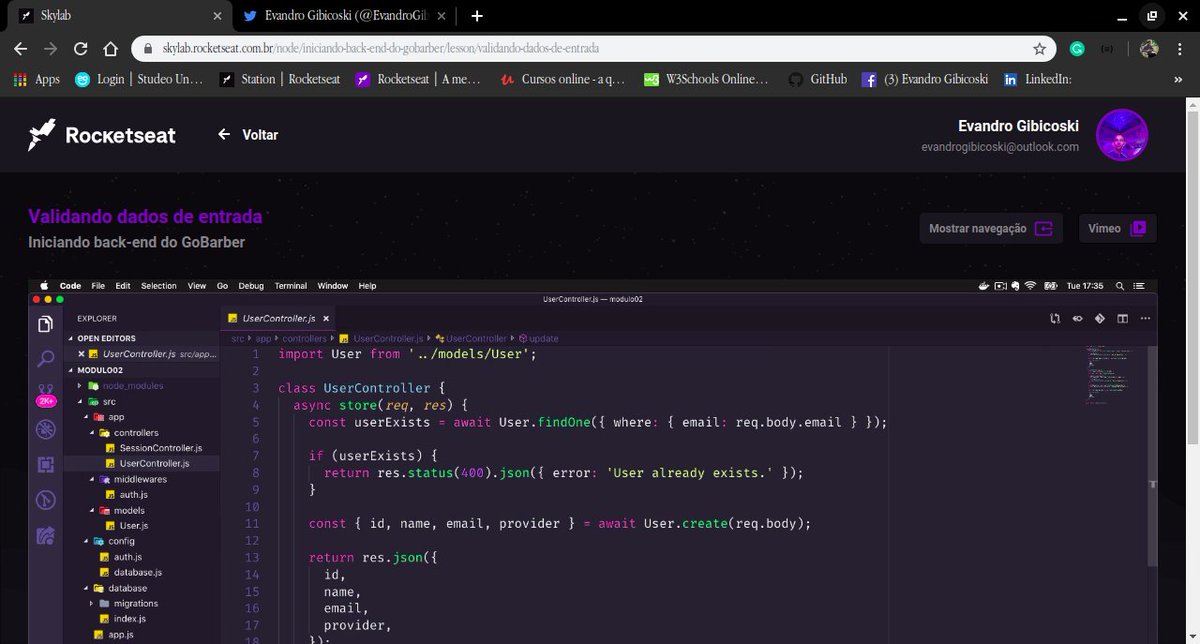The image size is (1200, 644).
Task: Open Spotlight search in the macOS menu bar
Action: click(x=1120, y=286)
